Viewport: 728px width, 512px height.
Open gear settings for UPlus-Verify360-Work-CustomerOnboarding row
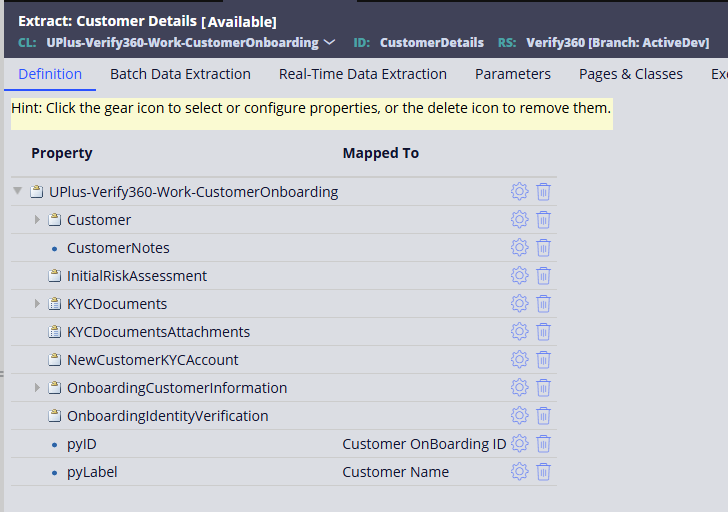520,192
